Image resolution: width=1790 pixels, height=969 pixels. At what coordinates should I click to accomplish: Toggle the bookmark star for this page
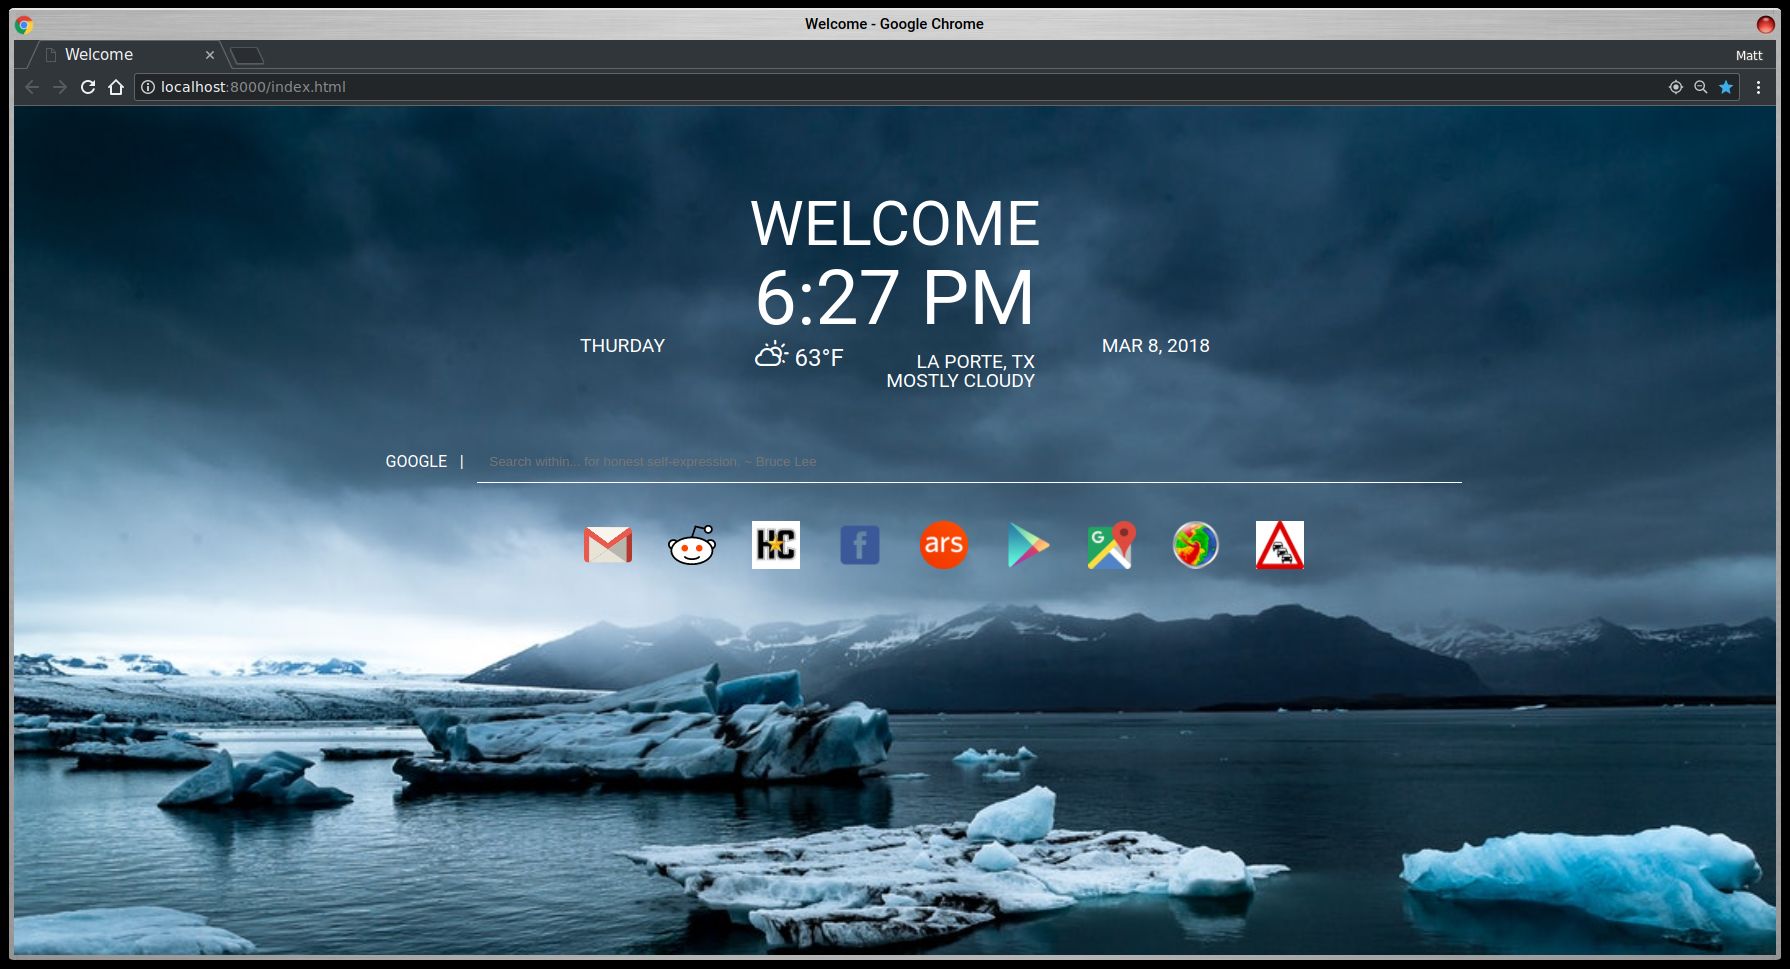(x=1726, y=87)
